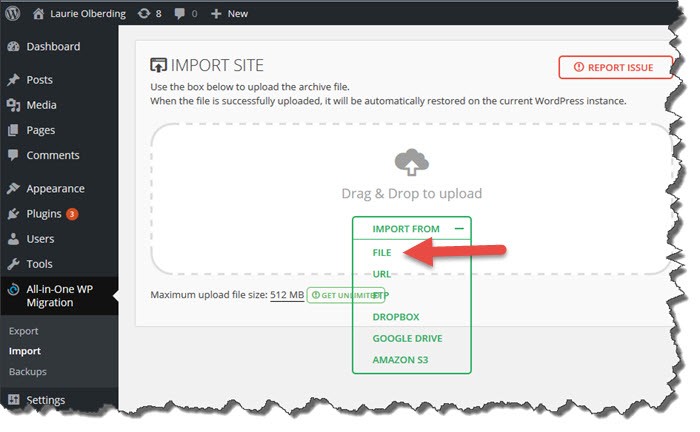Click the cloud upload icon

click(x=412, y=162)
